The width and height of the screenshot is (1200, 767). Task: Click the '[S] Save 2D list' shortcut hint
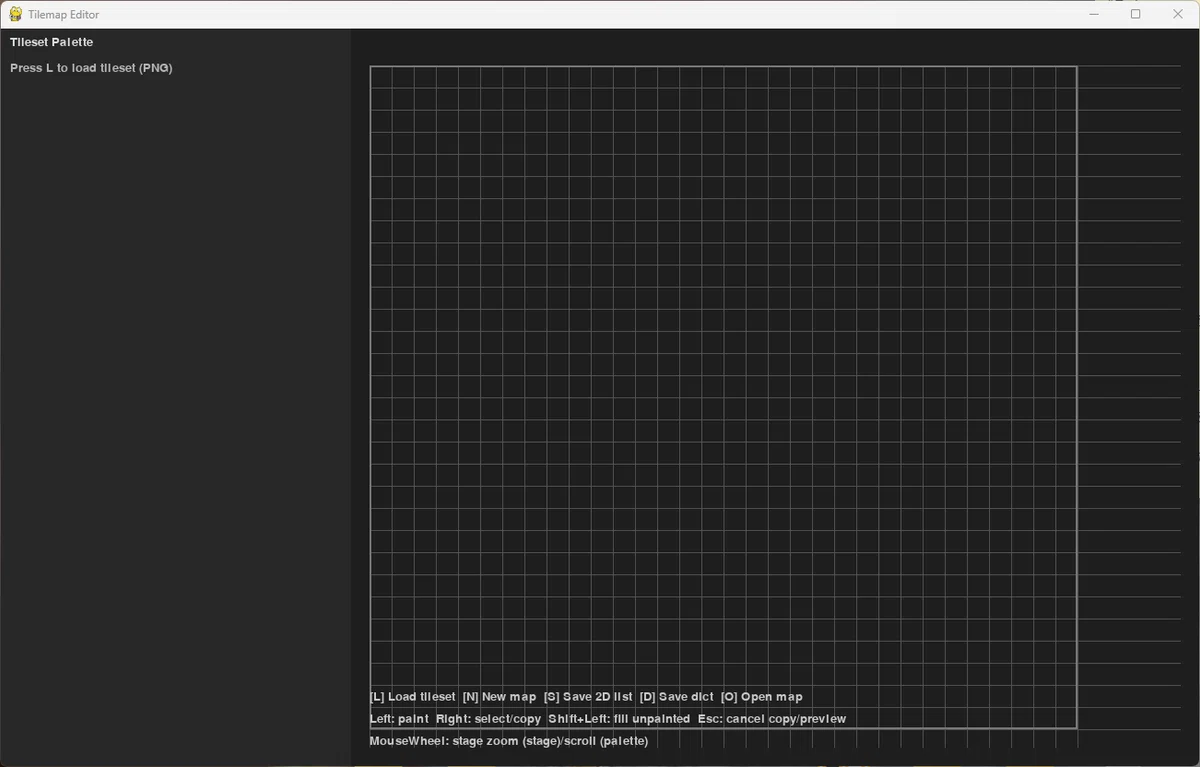coord(588,697)
